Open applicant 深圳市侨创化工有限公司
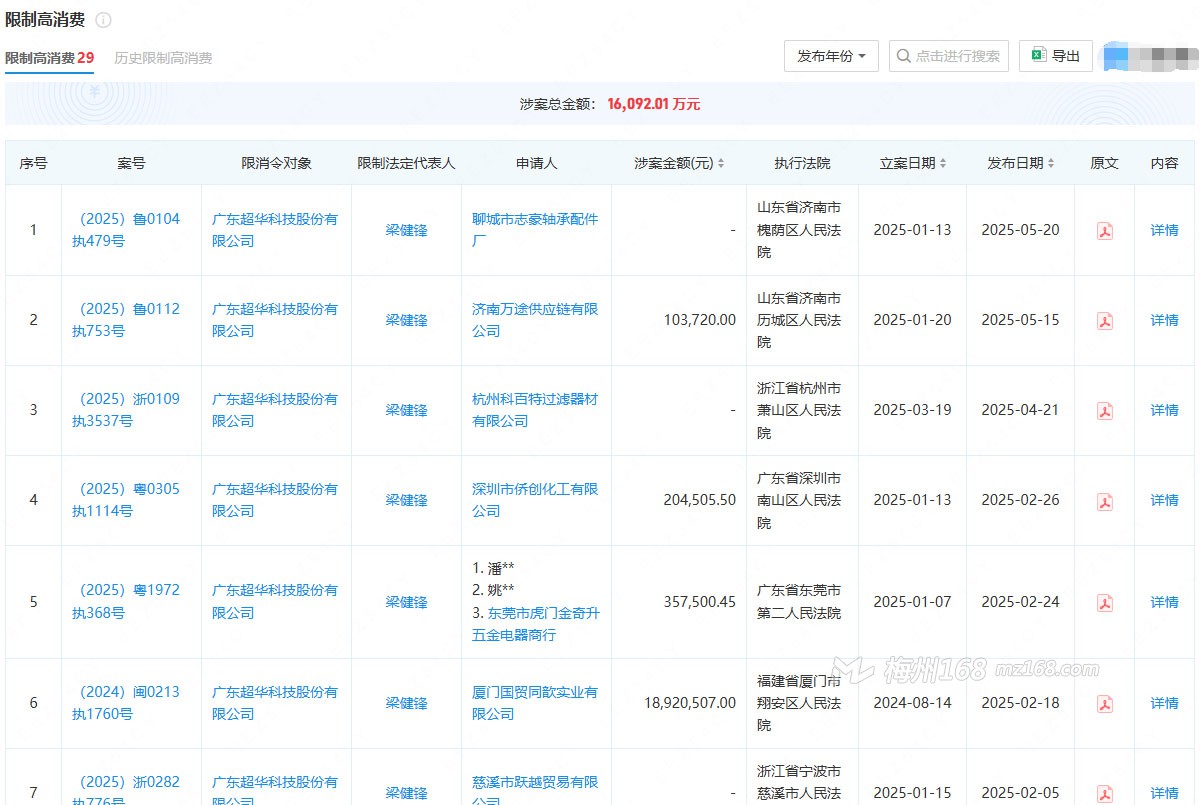1200x805 pixels. [x=535, y=500]
